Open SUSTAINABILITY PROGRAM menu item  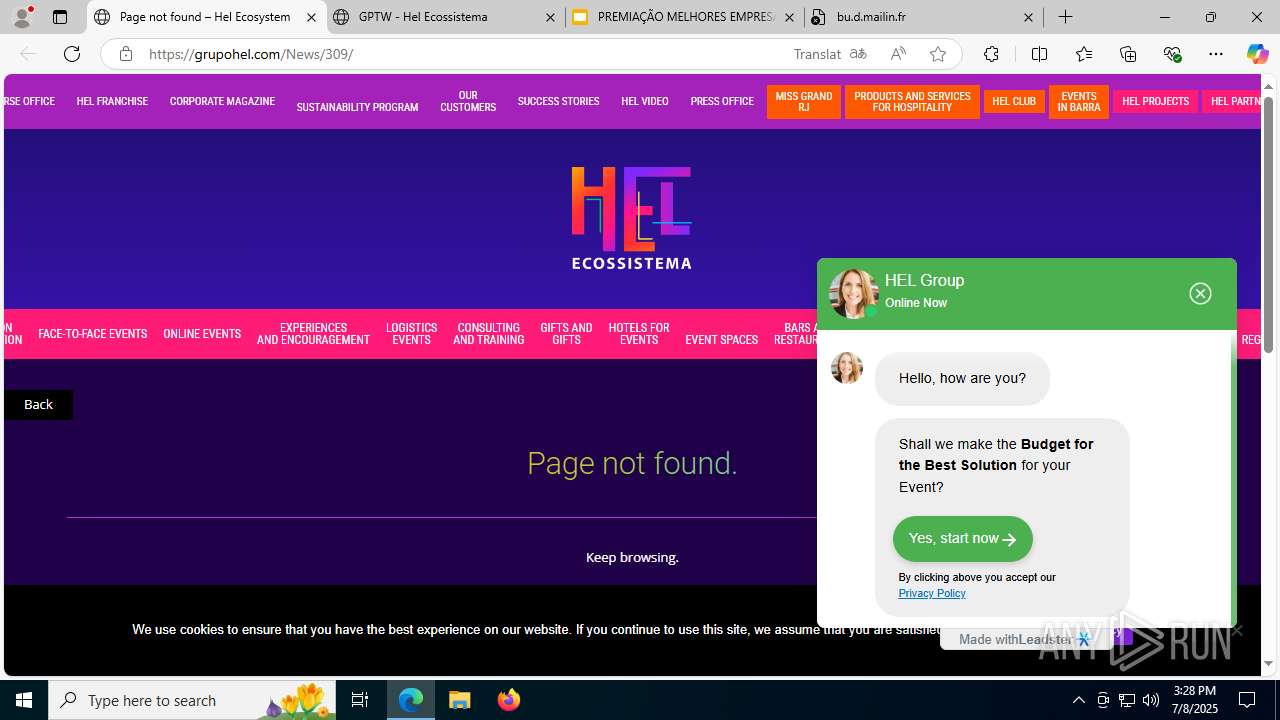(x=357, y=107)
